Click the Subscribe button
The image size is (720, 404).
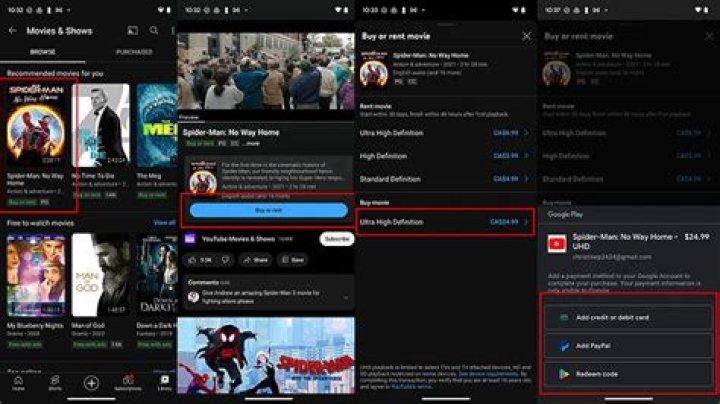337,239
